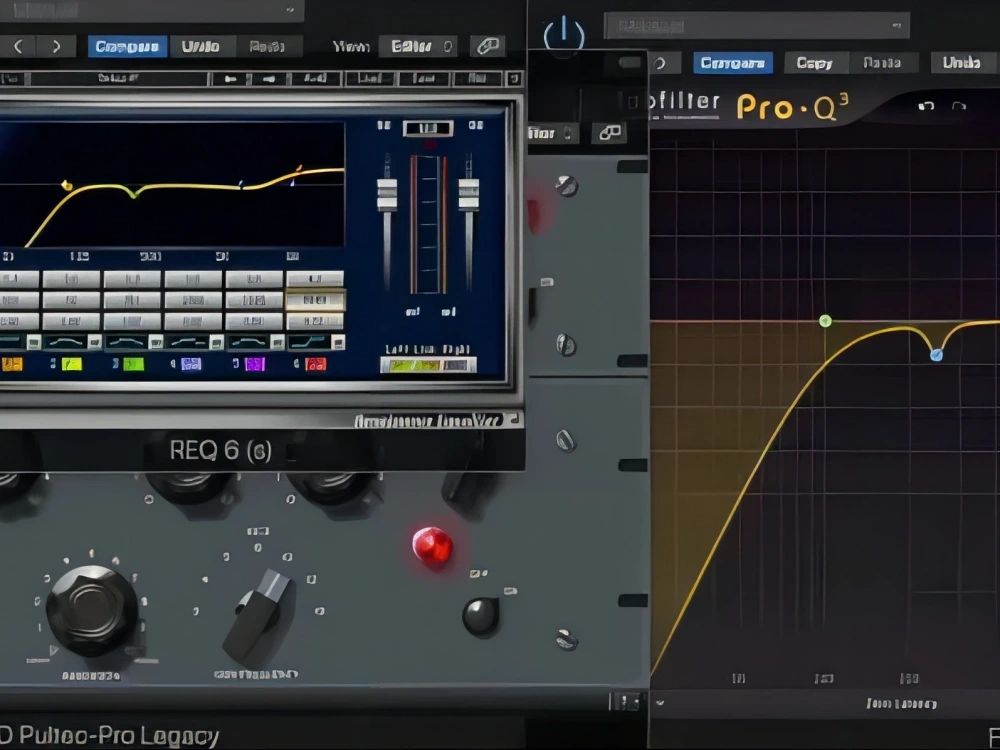
Task: Click Pro-Q 3 undo arrow icon beside logo
Action: click(x=926, y=106)
